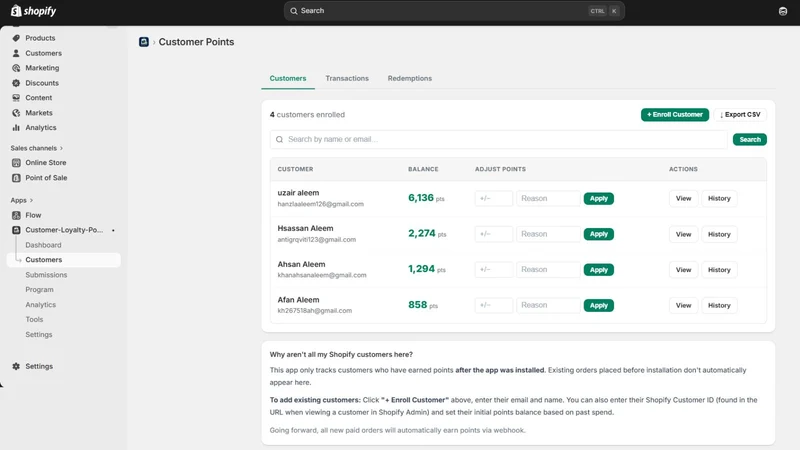Open the Program submenu item
The height and width of the screenshot is (450, 800).
tap(39, 289)
